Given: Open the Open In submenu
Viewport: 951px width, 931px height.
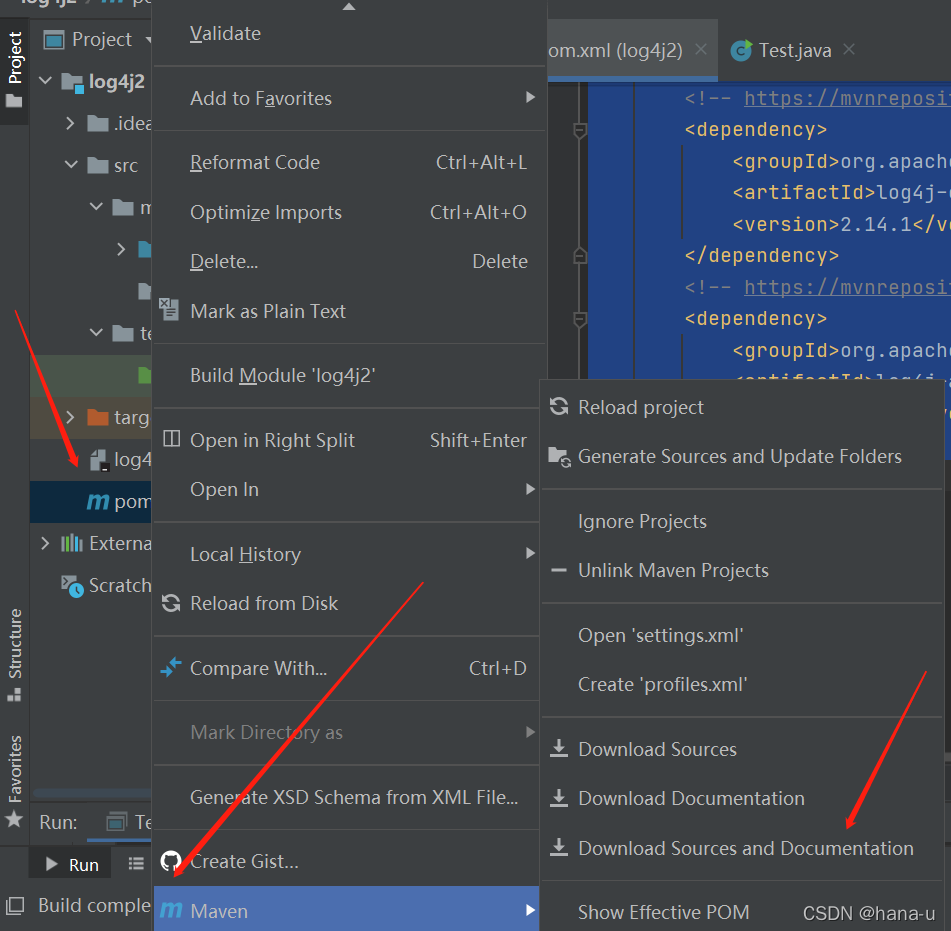Looking at the screenshot, I should pyautogui.click(x=348, y=489).
